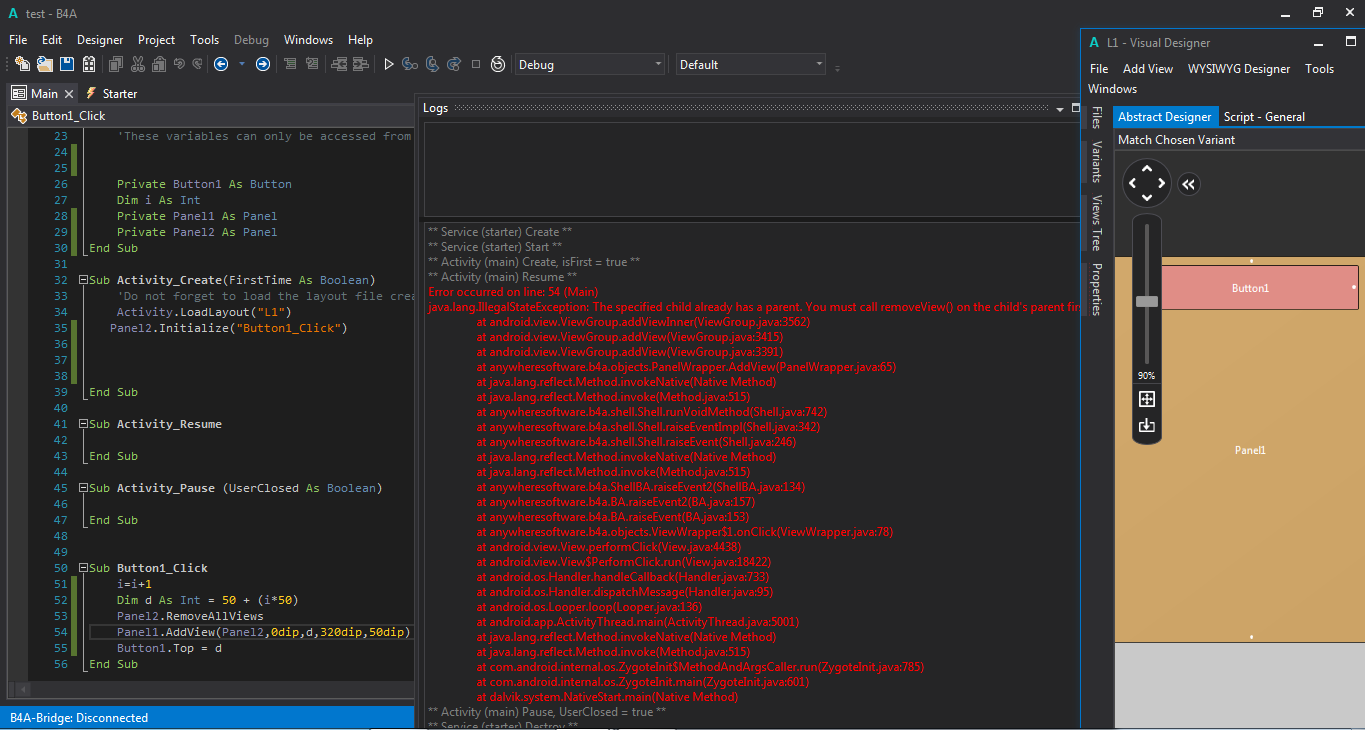This screenshot has height=730, width=1365.
Task: Collapse the Button1_Click sub code block
Action: click(x=82, y=568)
